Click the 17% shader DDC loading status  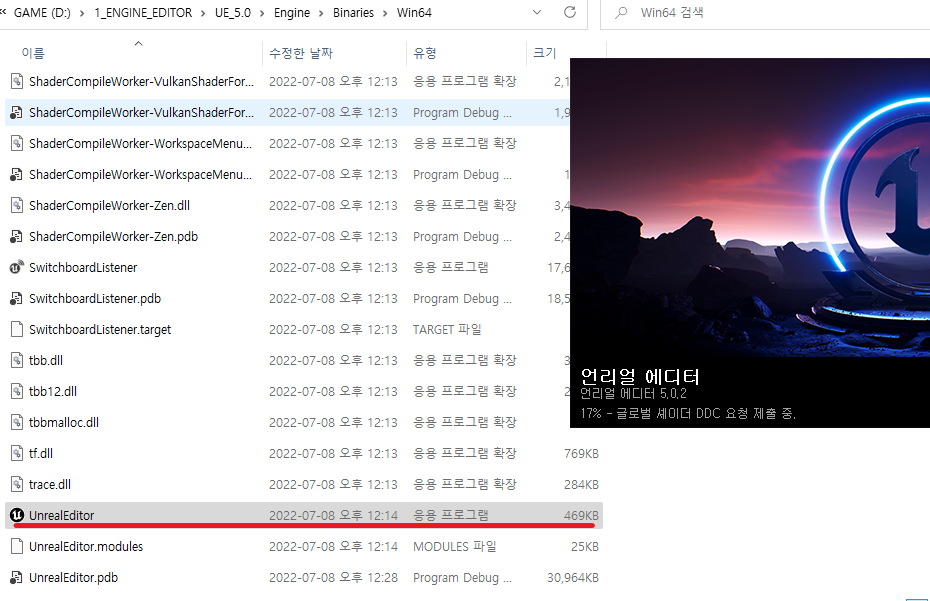click(x=688, y=413)
